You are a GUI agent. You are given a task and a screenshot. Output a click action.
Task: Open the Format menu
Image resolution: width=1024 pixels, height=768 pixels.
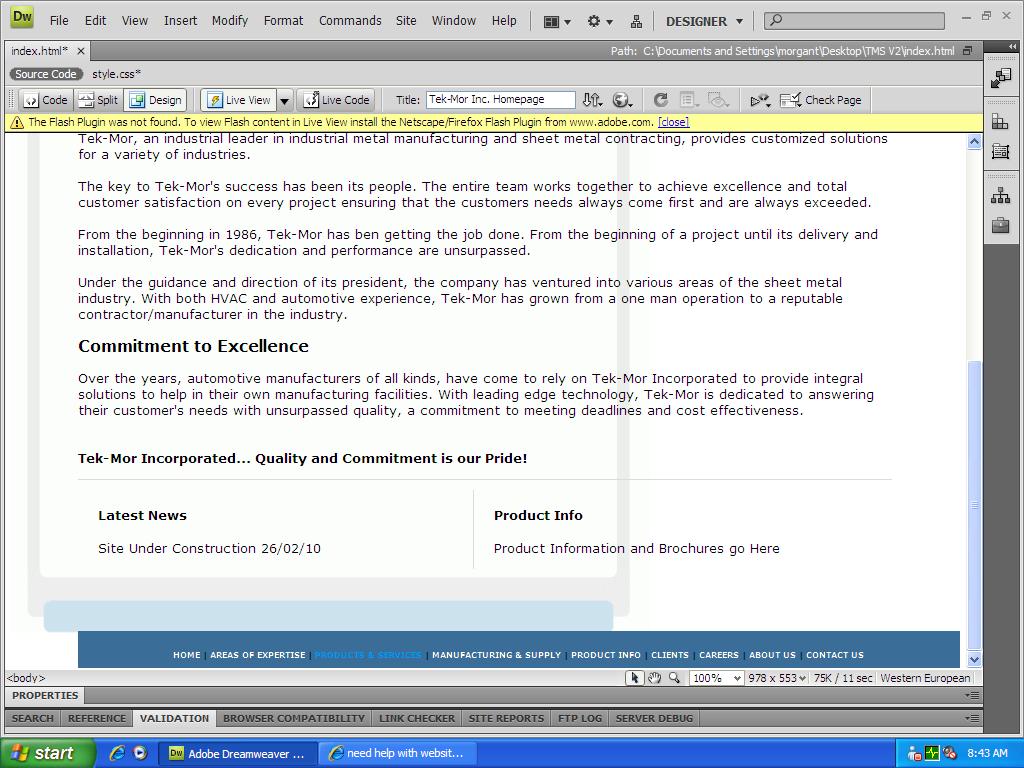click(x=283, y=21)
